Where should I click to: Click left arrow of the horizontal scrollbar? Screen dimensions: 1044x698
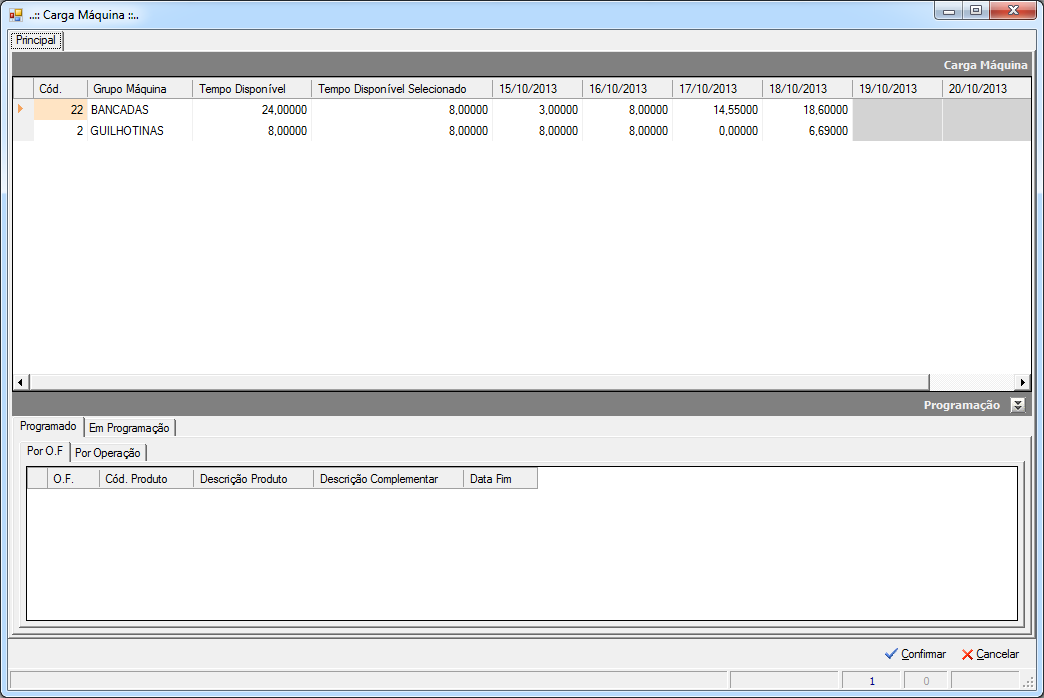(x=21, y=382)
